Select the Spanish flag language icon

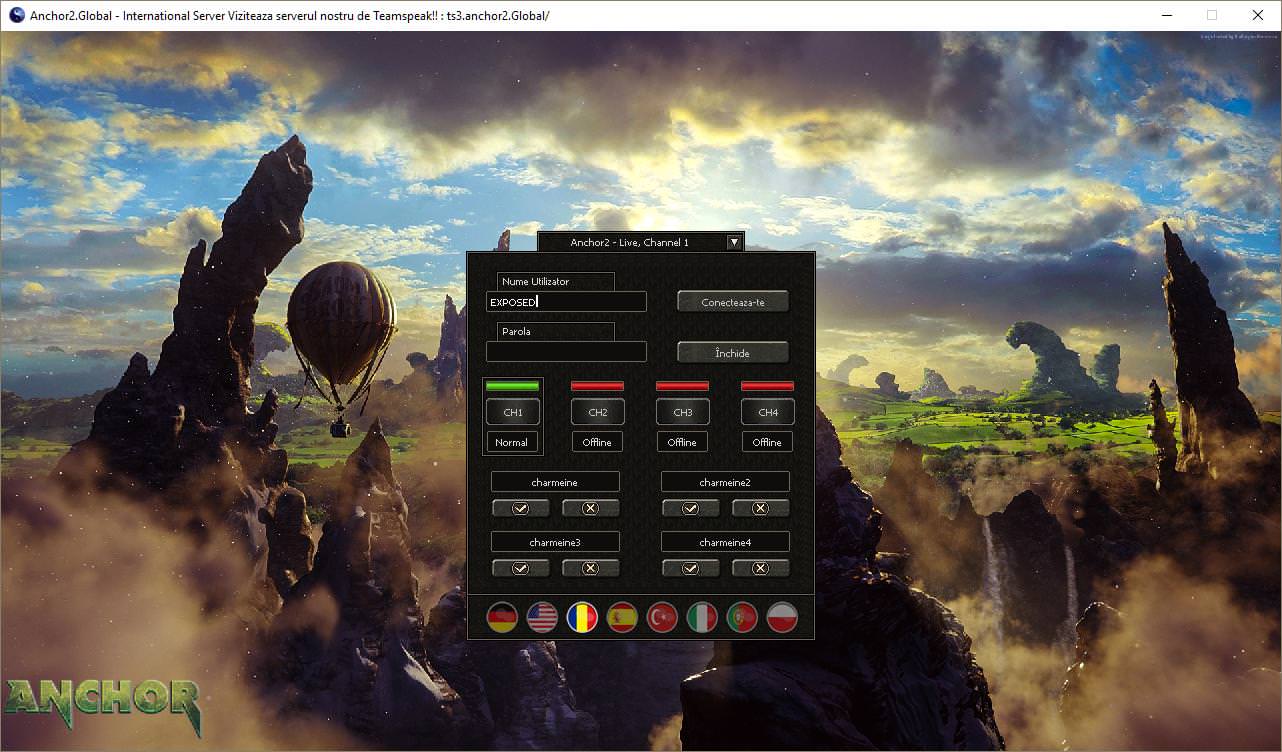621,617
